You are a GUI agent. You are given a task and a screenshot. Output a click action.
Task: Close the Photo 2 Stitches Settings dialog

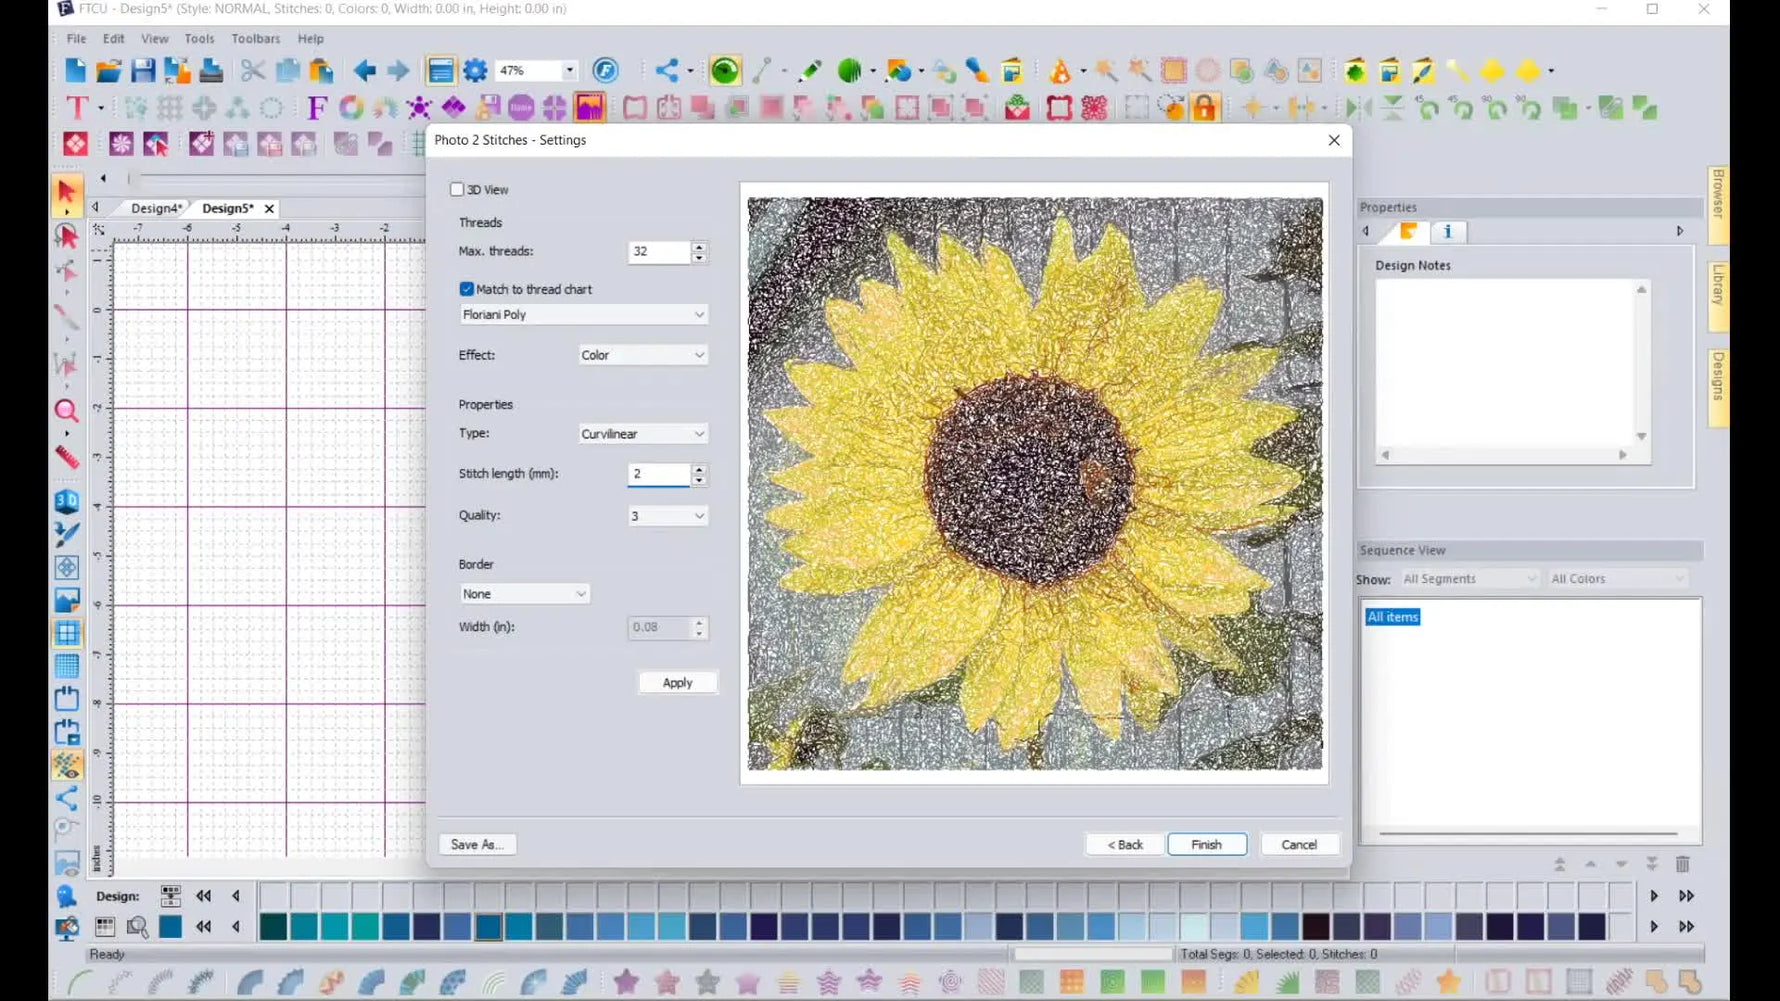(1333, 140)
